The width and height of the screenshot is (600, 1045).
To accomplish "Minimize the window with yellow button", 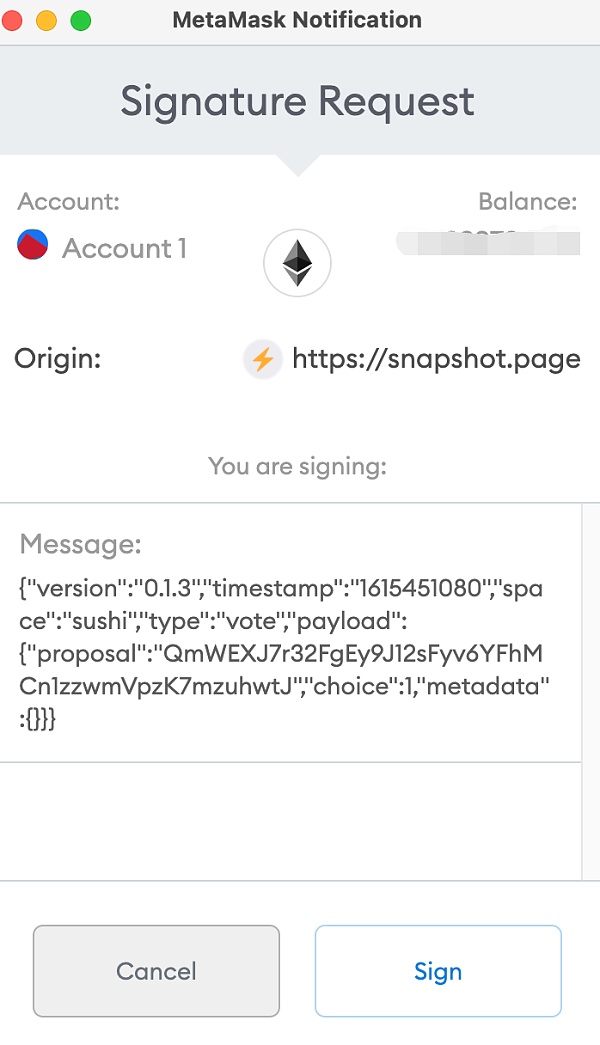I will (46, 20).
